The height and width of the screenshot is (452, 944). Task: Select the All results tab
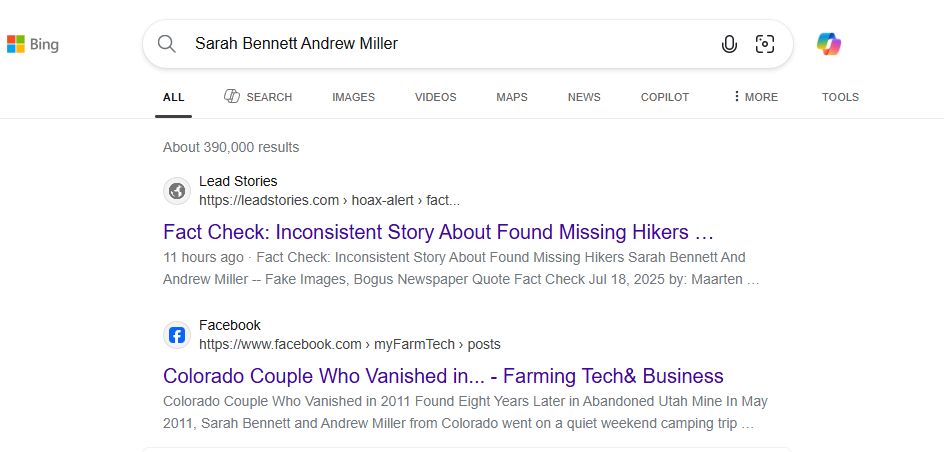[x=173, y=97]
